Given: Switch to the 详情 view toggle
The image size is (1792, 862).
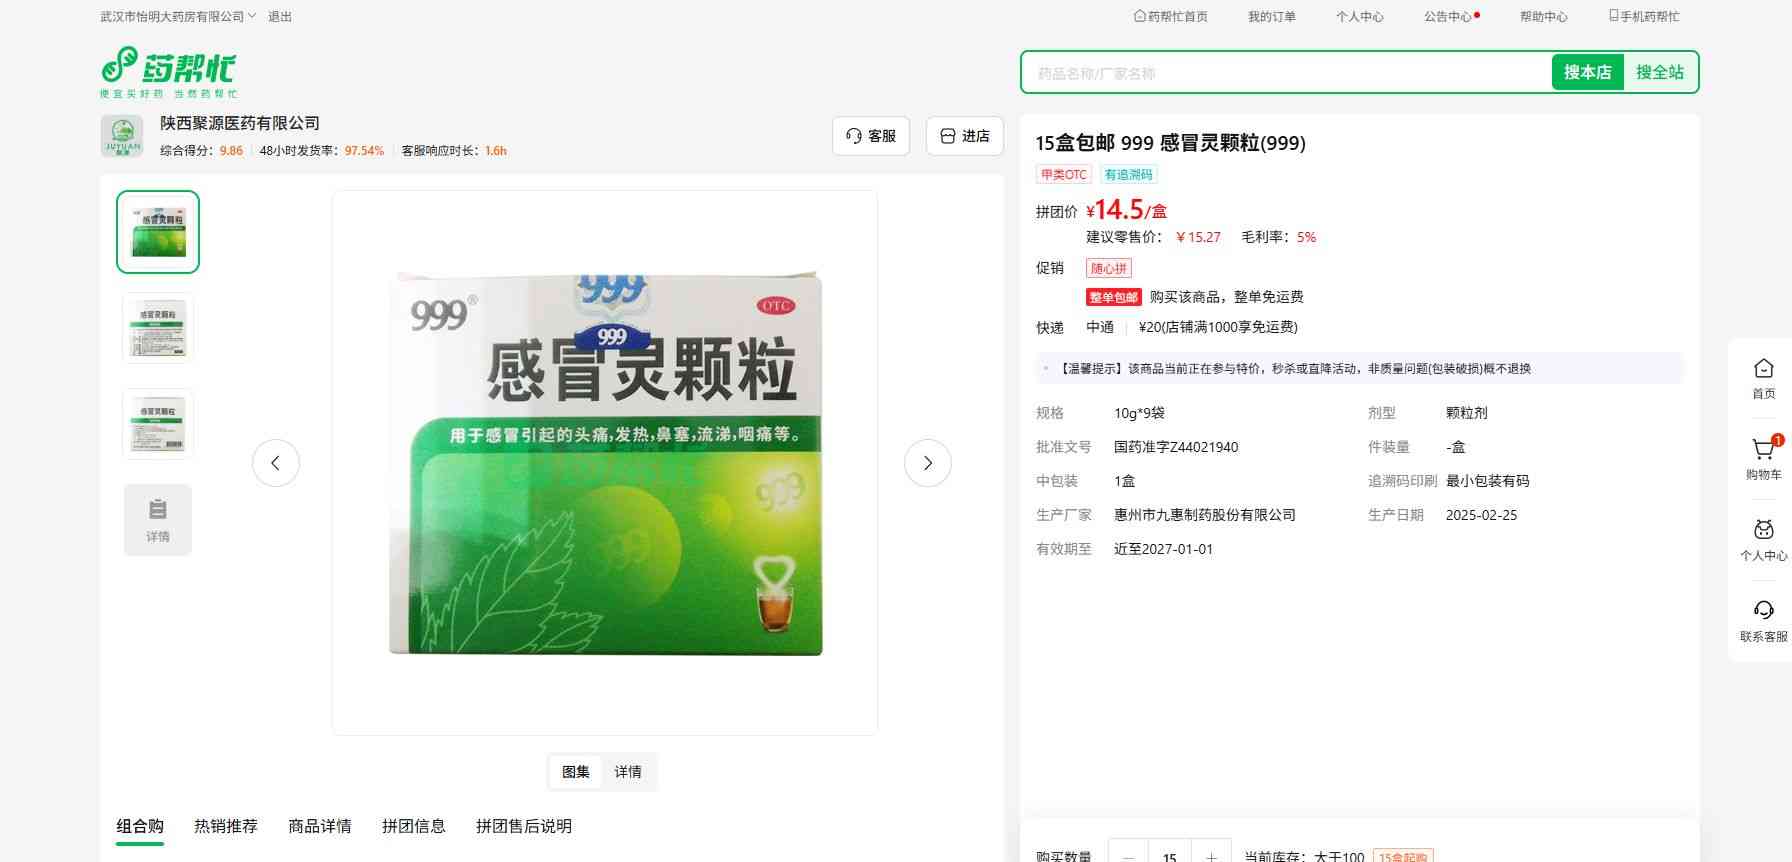Looking at the screenshot, I should pos(628,772).
